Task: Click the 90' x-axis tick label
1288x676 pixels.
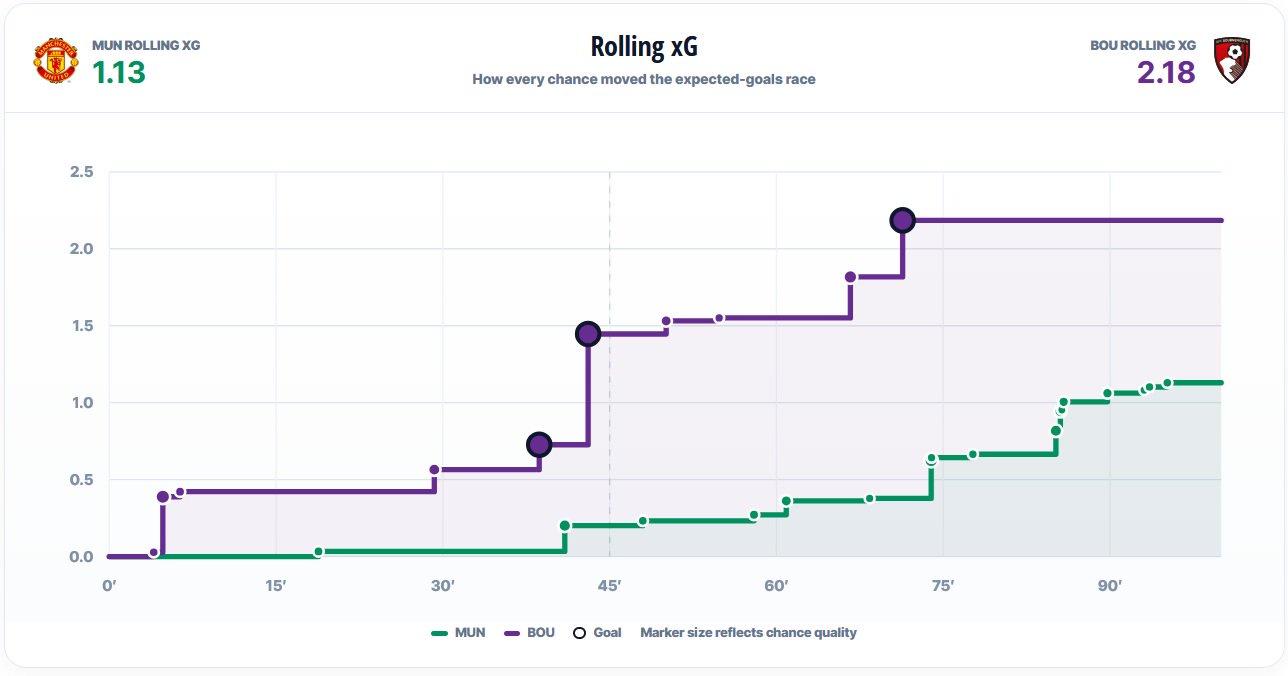Action: pyautogui.click(x=1109, y=585)
